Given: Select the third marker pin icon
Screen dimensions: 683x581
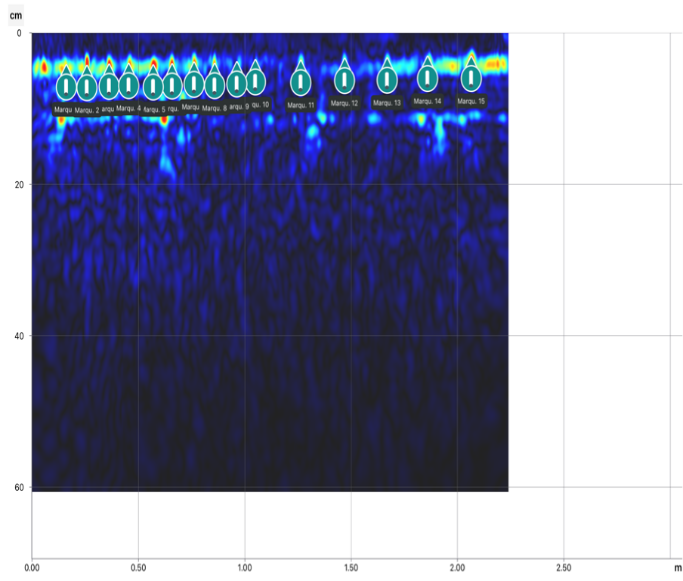Looking at the screenshot, I should tap(109, 86).
